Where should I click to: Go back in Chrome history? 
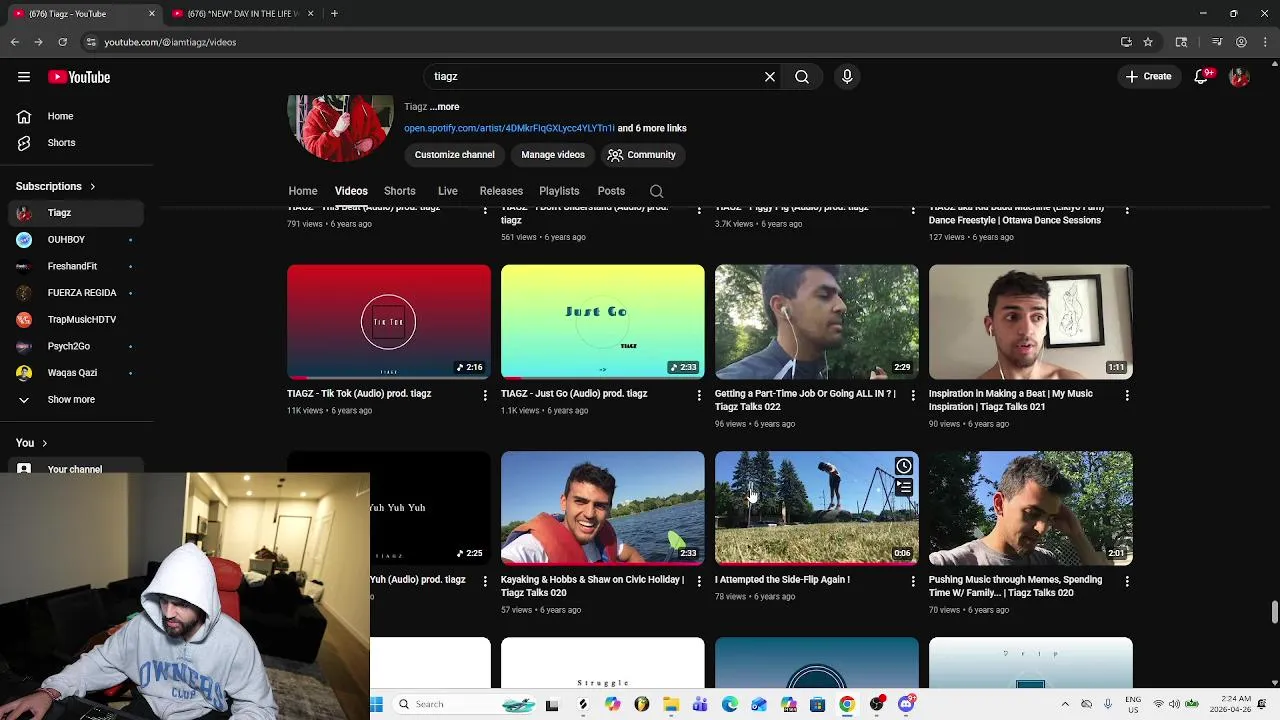(15, 42)
